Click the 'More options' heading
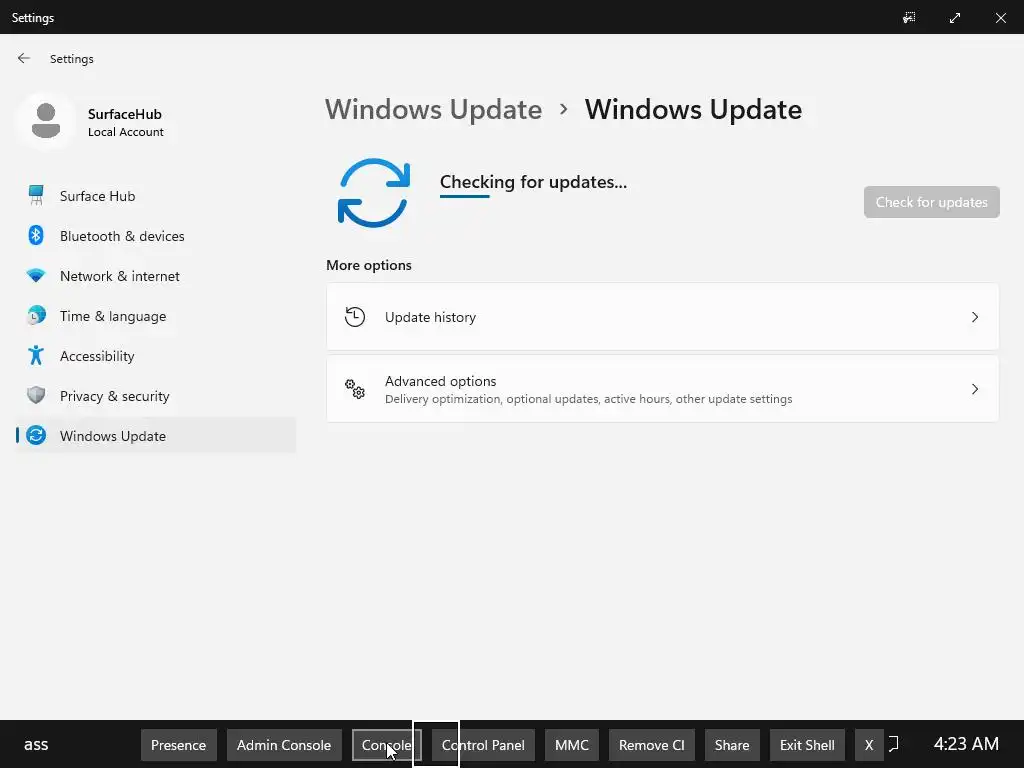 pos(369,265)
